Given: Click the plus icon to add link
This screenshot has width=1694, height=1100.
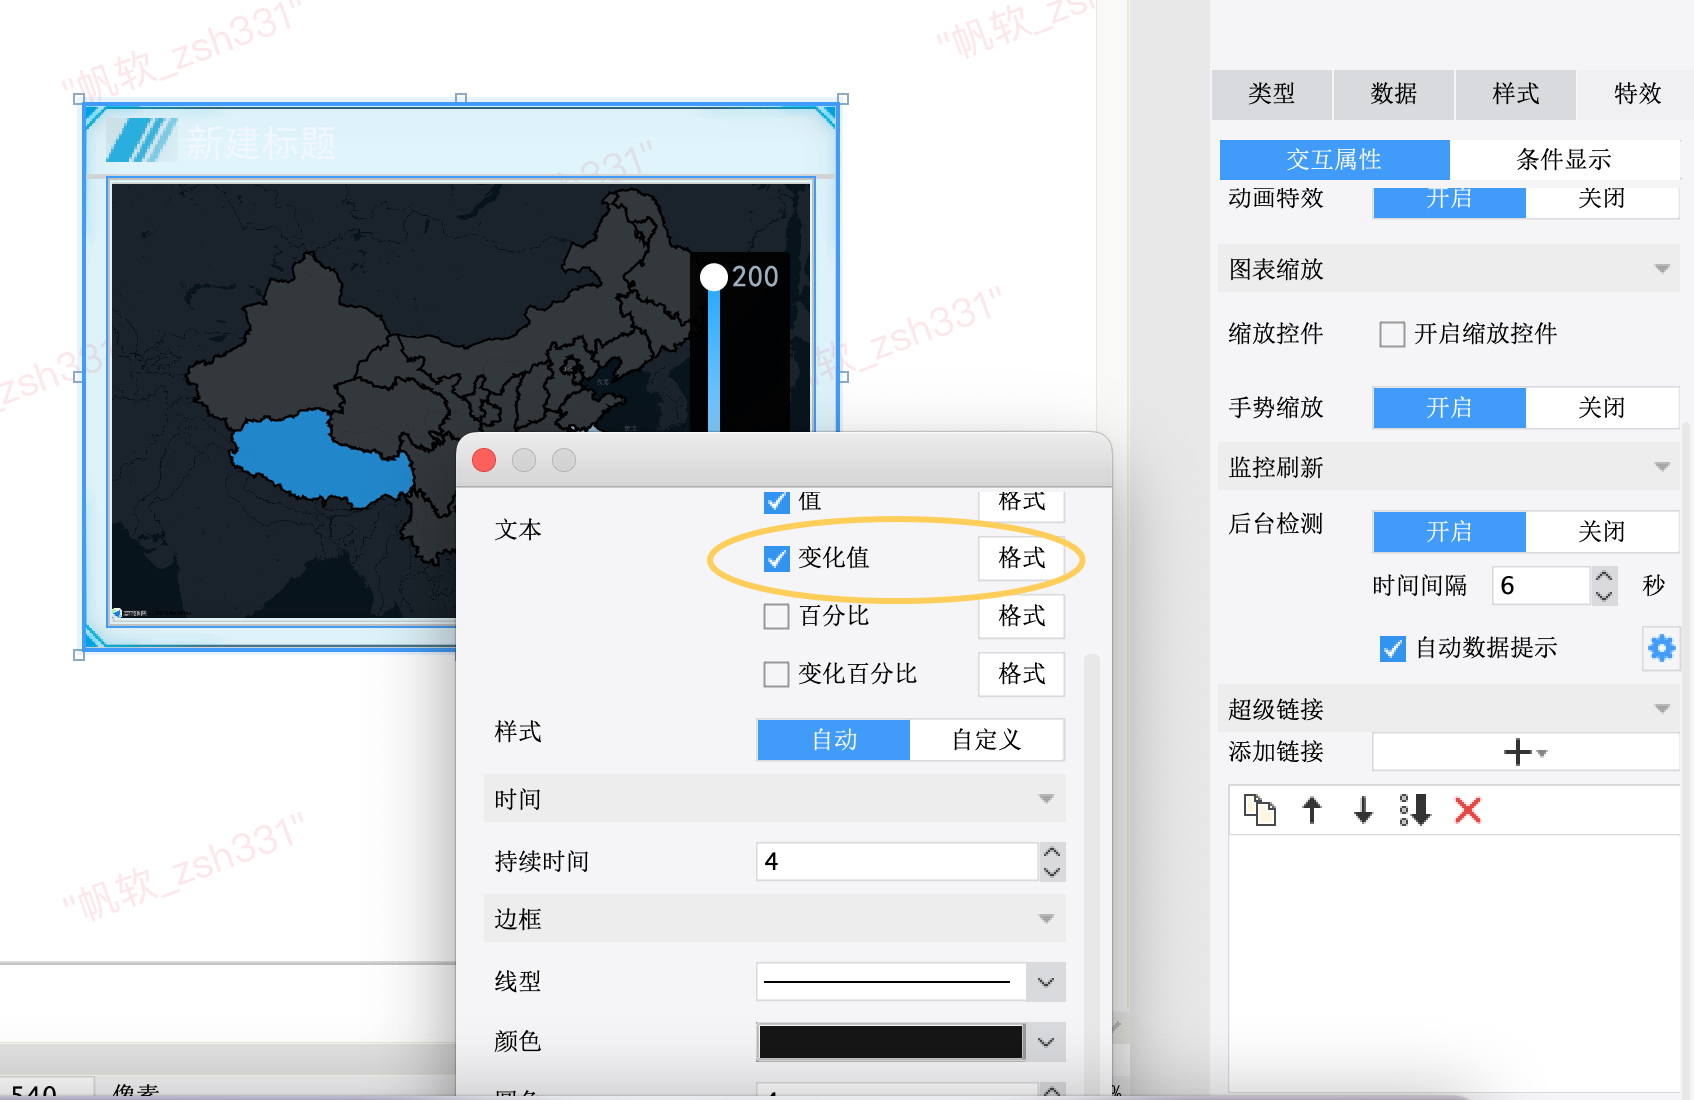Looking at the screenshot, I should point(1518,752).
